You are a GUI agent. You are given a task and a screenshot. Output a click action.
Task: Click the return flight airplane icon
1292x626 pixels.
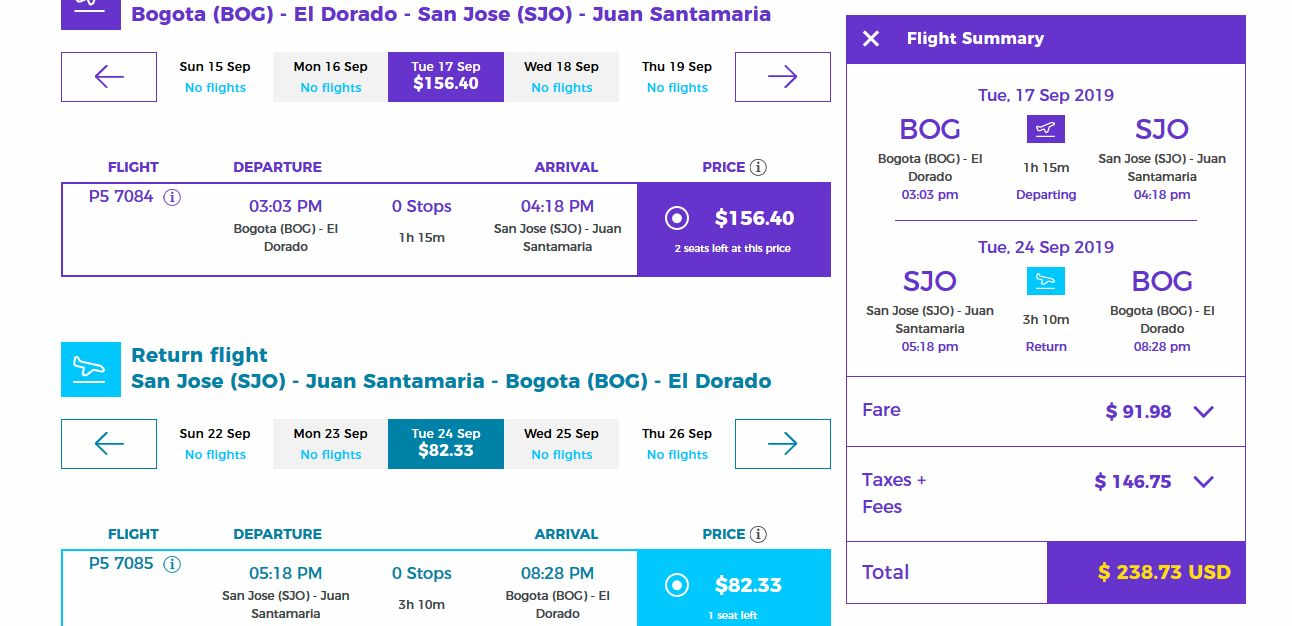90,369
